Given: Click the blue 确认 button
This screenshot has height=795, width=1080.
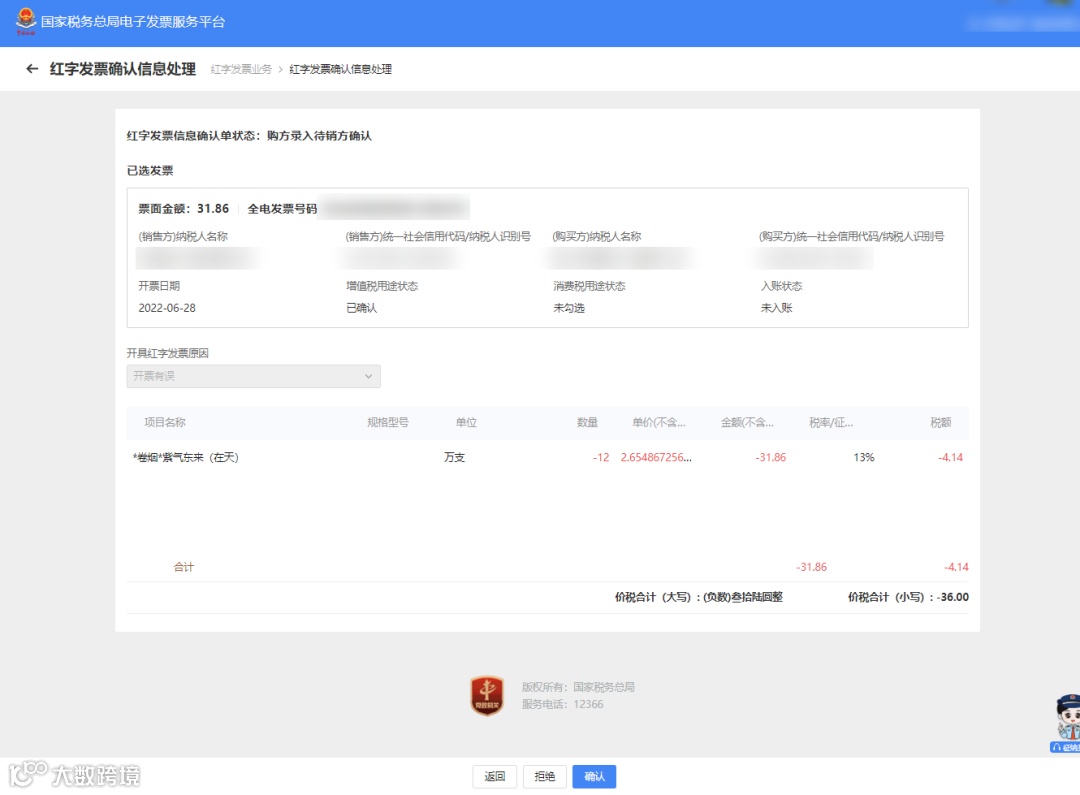Looking at the screenshot, I should [594, 776].
